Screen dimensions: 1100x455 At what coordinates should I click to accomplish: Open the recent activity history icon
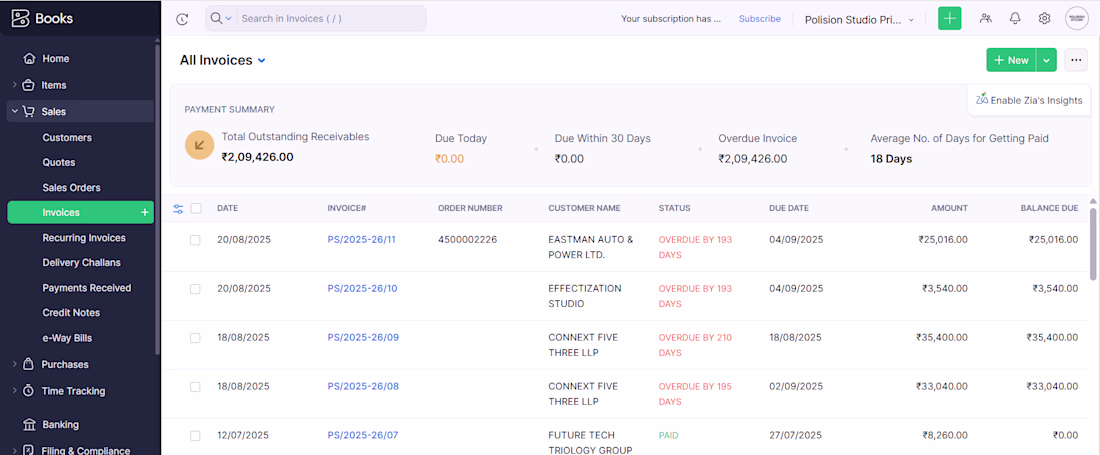coord(182,19)
